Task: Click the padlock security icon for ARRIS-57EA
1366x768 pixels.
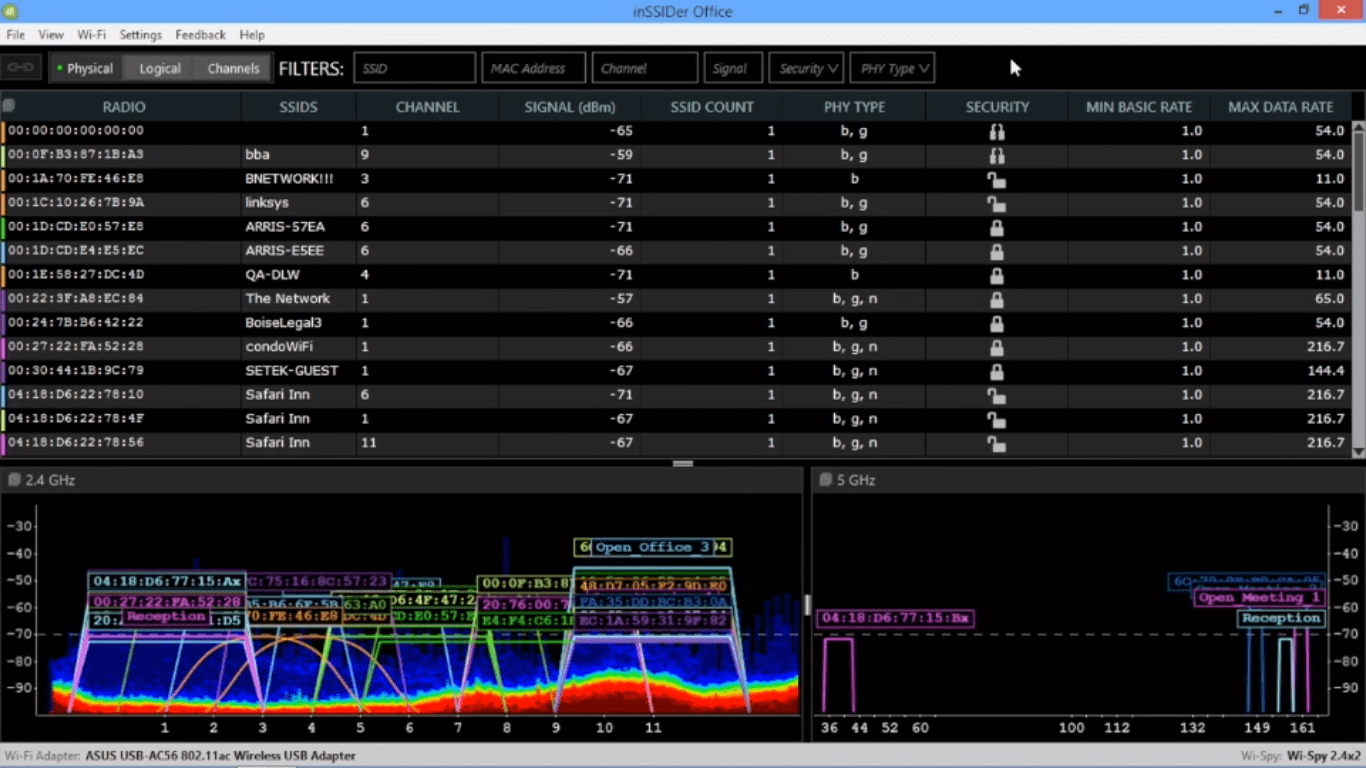Action: click(x=996, y=227)
